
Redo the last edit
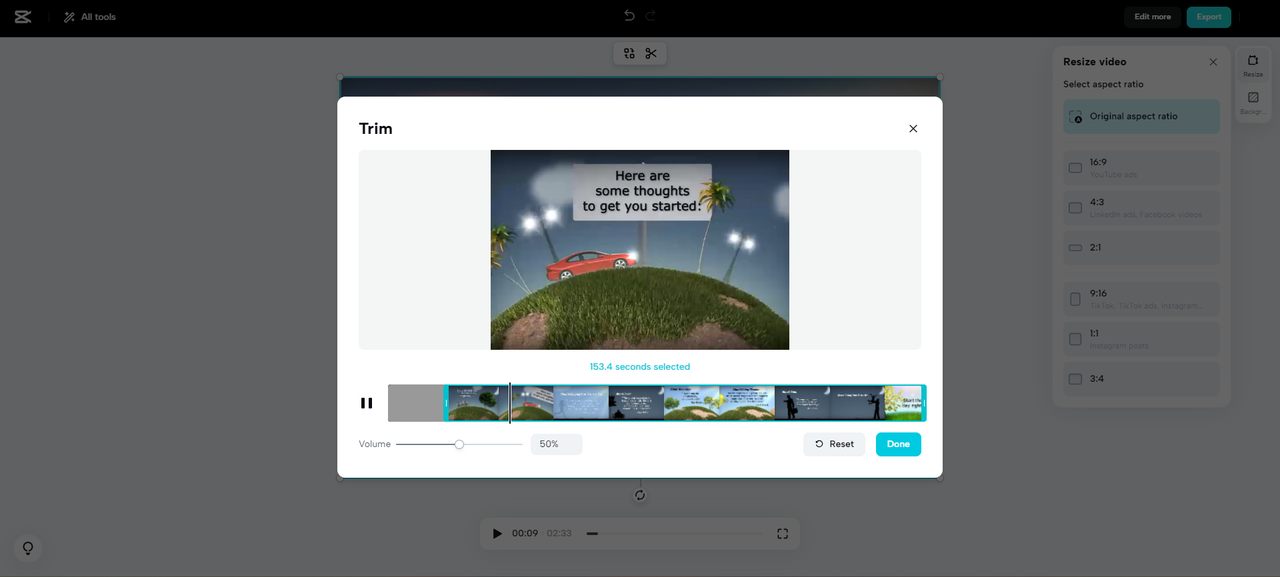point(650,15)
